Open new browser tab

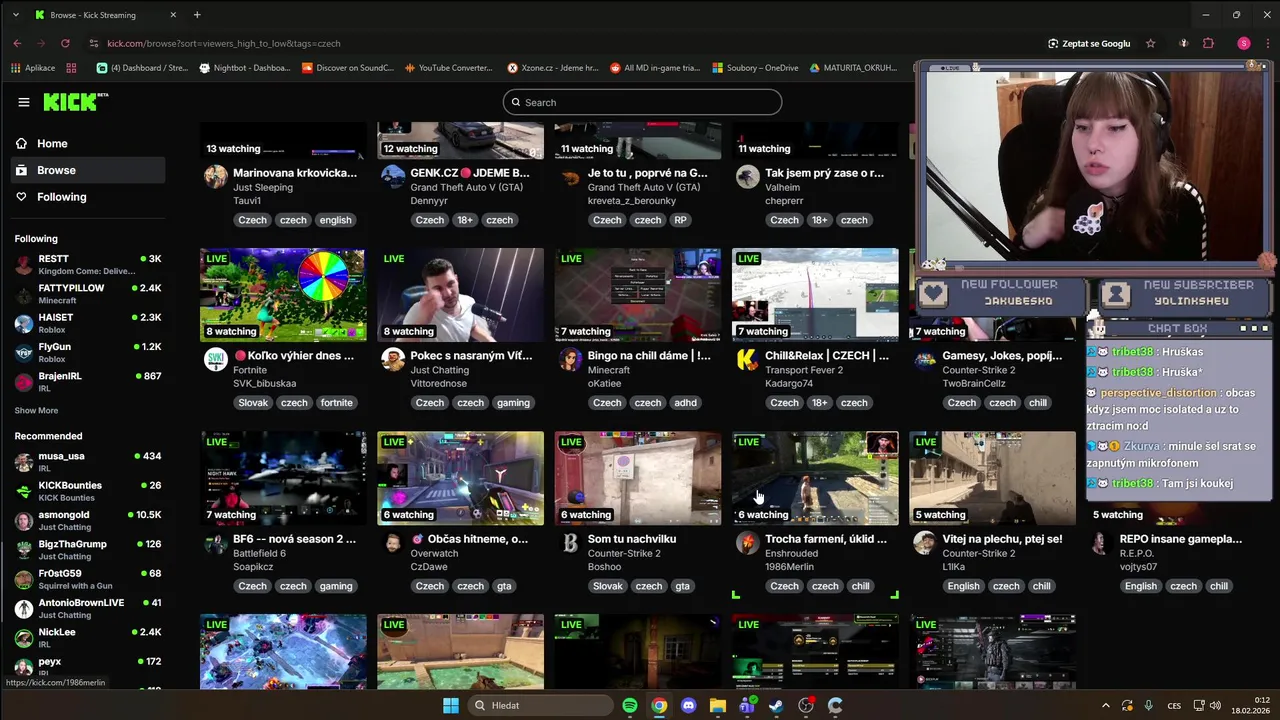pyautogui.click(x=197, y=15)
